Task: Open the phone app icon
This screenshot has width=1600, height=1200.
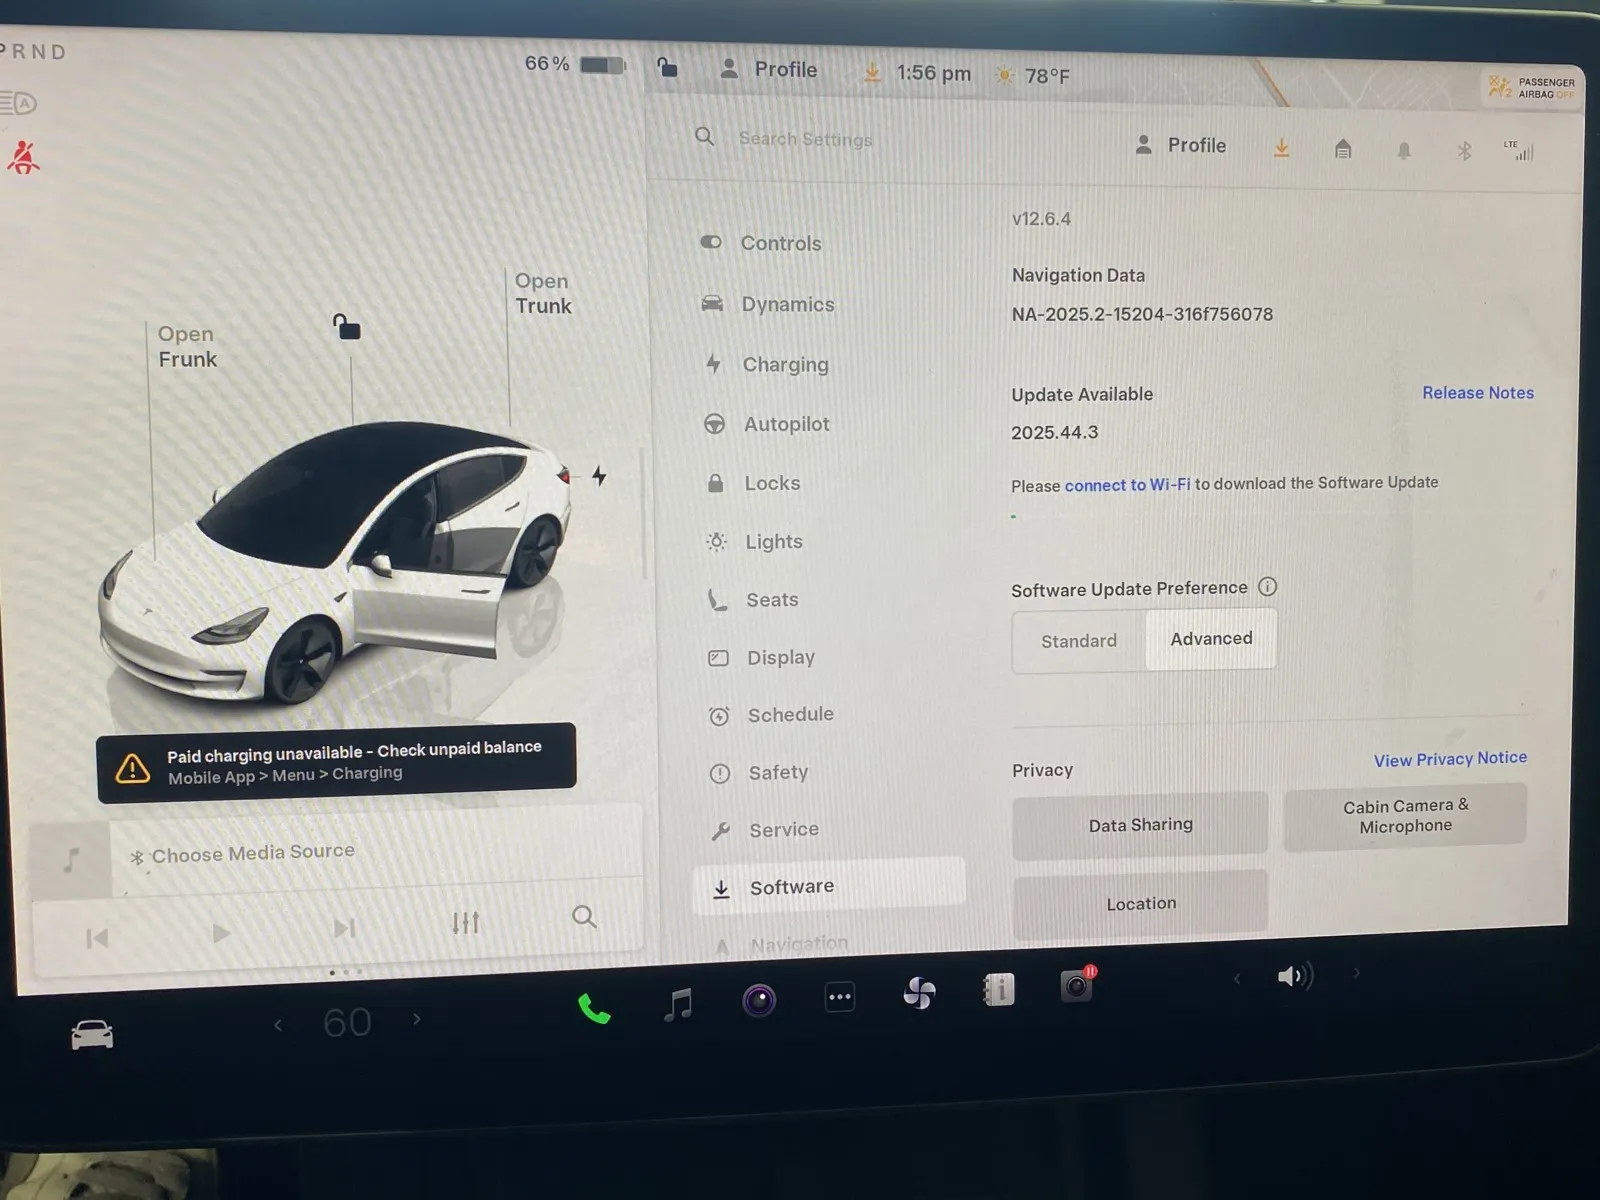Action: pyautogui.click(x=594, y=1008)
